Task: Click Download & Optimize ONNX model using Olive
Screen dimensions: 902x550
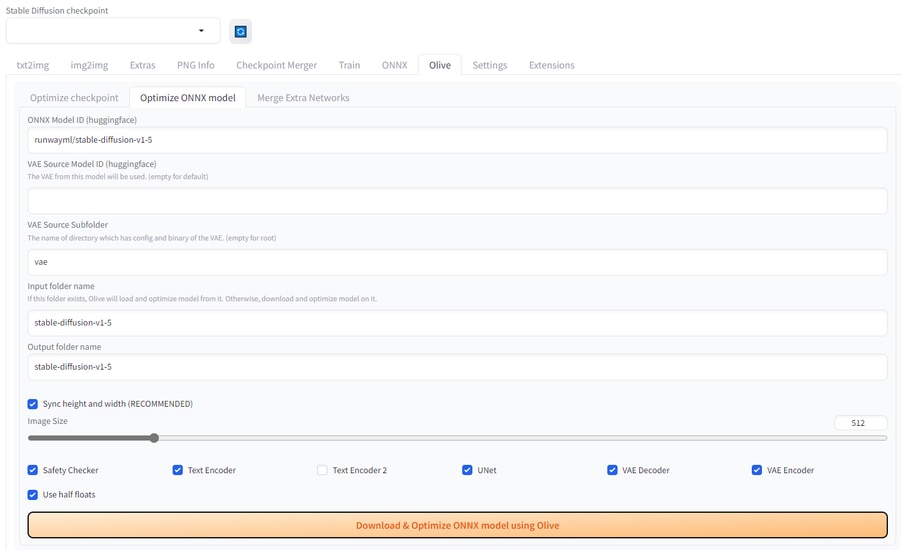Action: coord(457,525)
